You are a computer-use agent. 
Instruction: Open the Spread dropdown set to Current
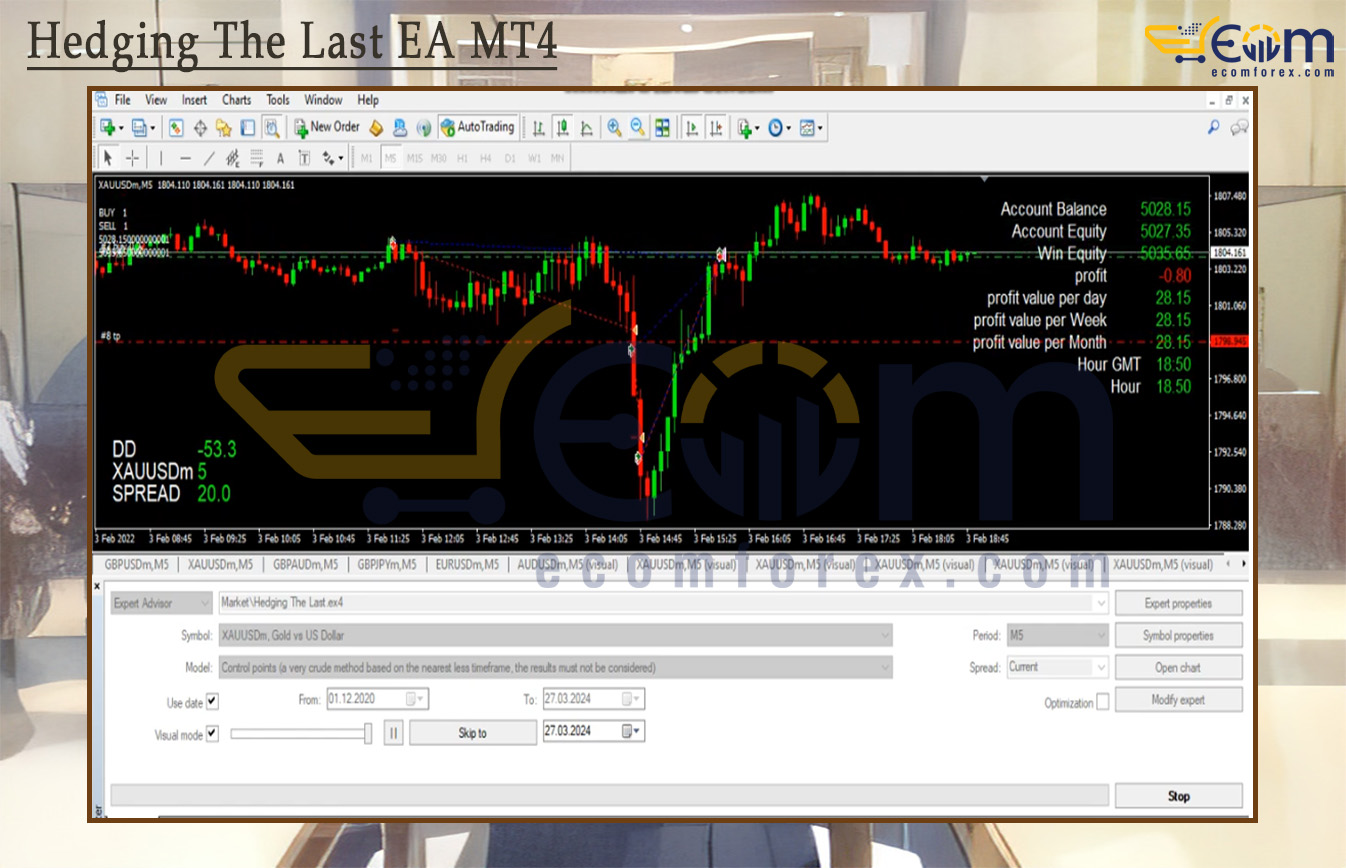tap(1102, 667)
